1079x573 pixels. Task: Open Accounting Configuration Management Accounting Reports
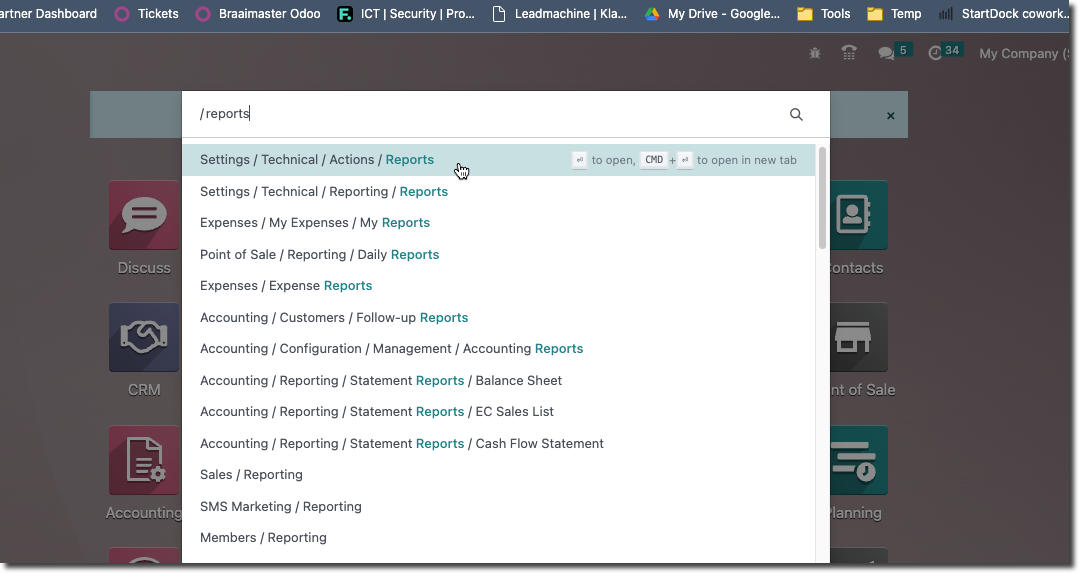click(x=499, y=349)
